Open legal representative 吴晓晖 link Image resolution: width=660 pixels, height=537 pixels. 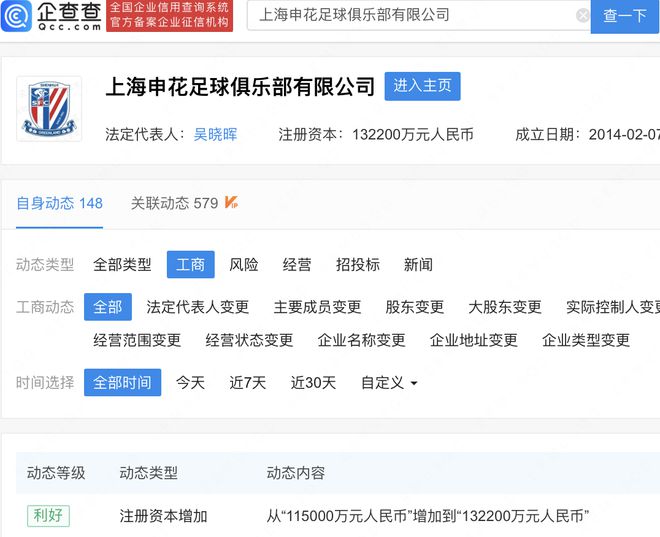[x=215, y=135]
